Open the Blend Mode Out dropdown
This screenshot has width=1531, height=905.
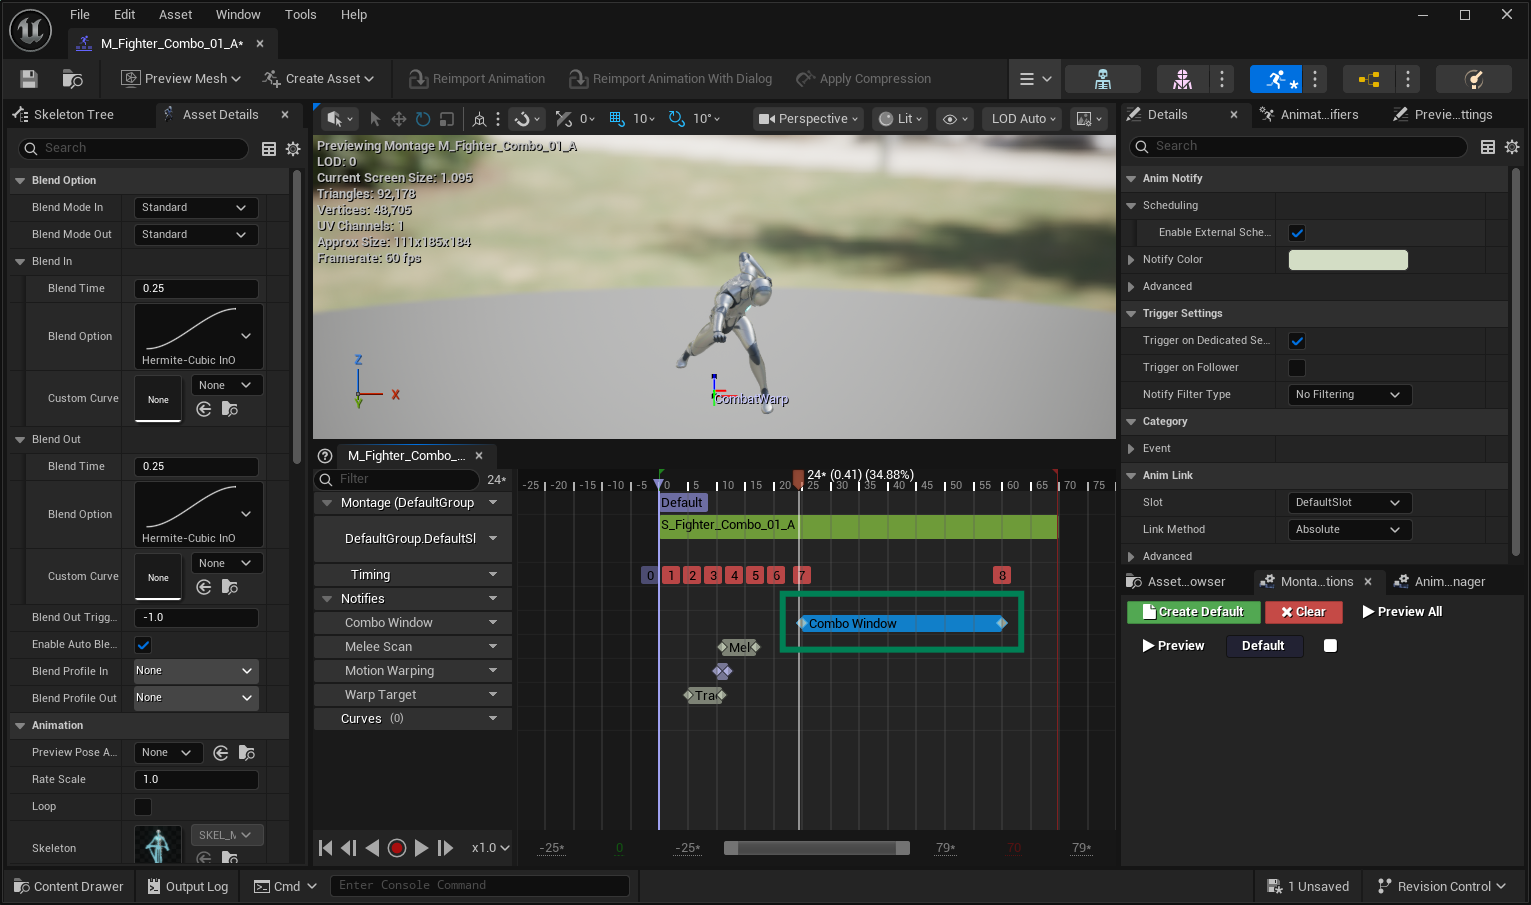coord(196,235)
